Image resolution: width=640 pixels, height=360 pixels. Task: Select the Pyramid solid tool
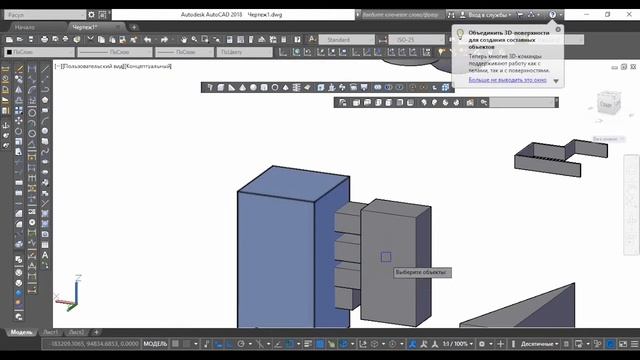pyautogui.click(x=286, y=87)
